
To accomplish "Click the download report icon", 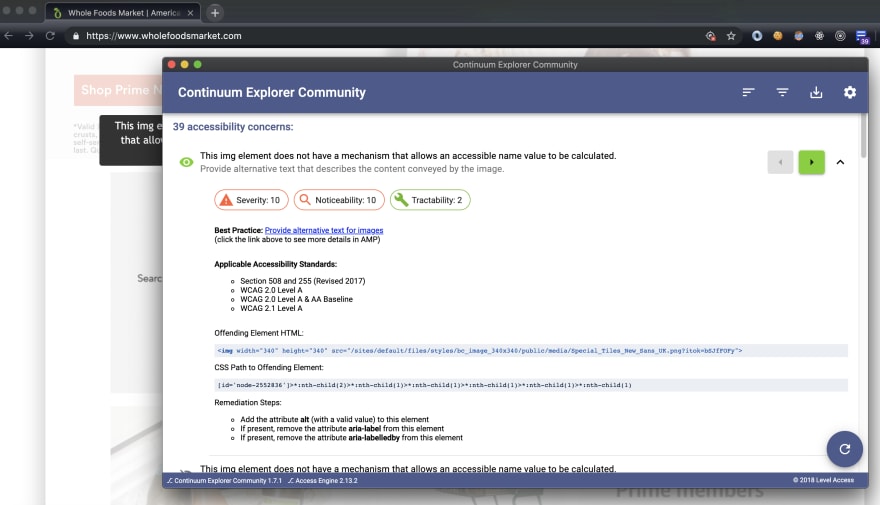I will coord(816,92).
